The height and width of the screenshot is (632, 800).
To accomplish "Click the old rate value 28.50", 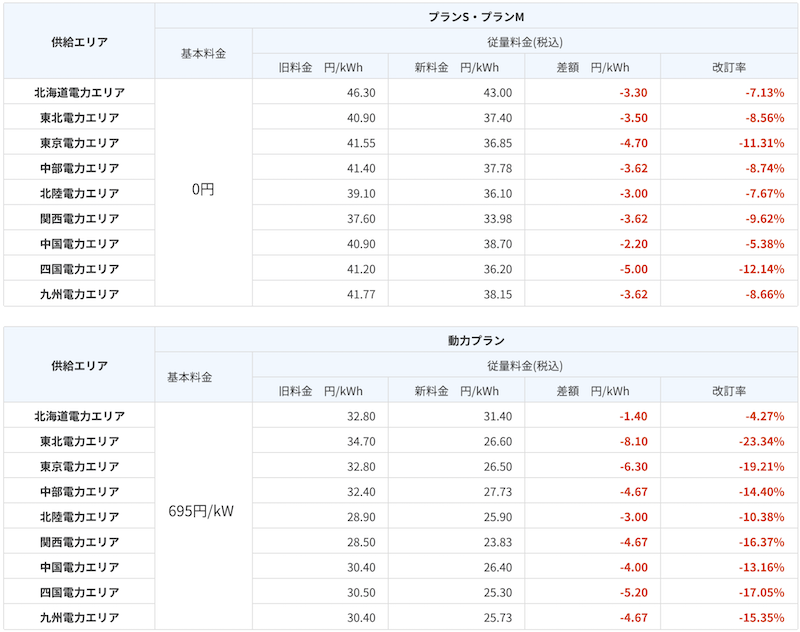I will [x=361, y=543].
